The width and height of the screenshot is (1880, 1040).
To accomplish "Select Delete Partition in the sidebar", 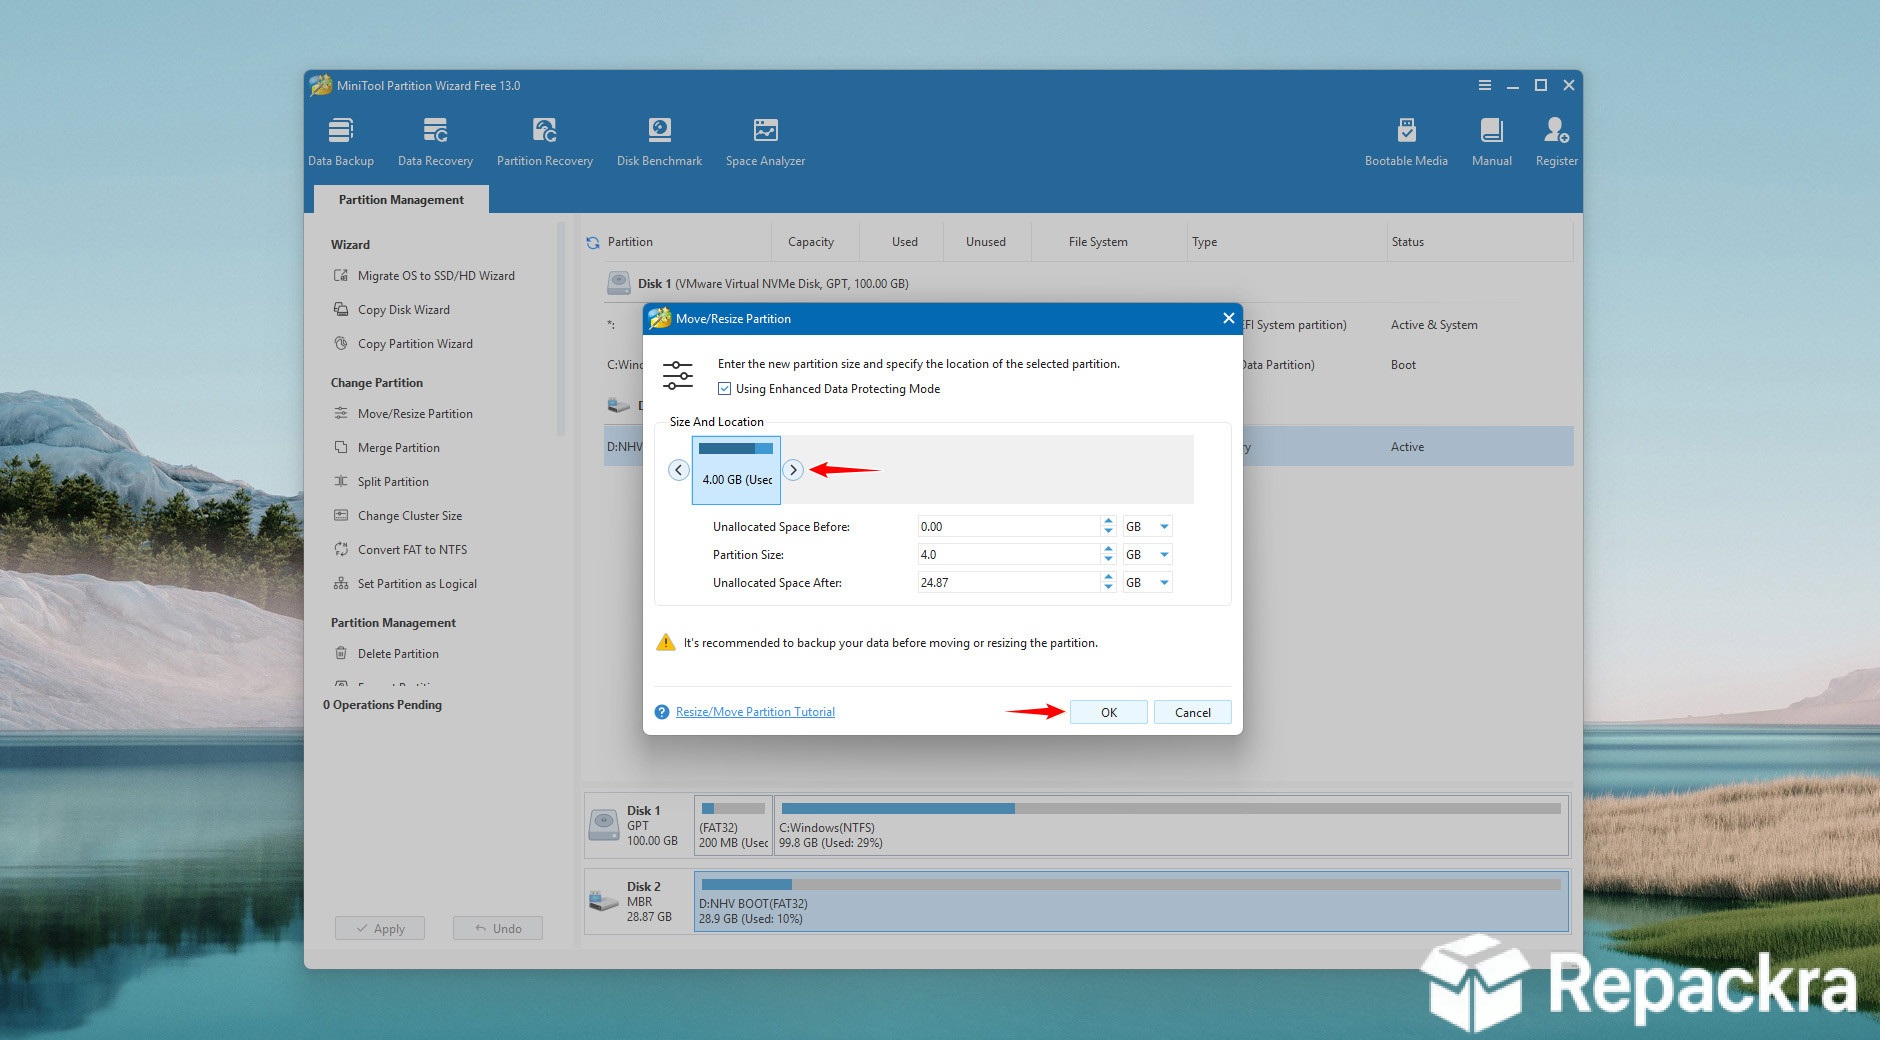I will point(387,654).
